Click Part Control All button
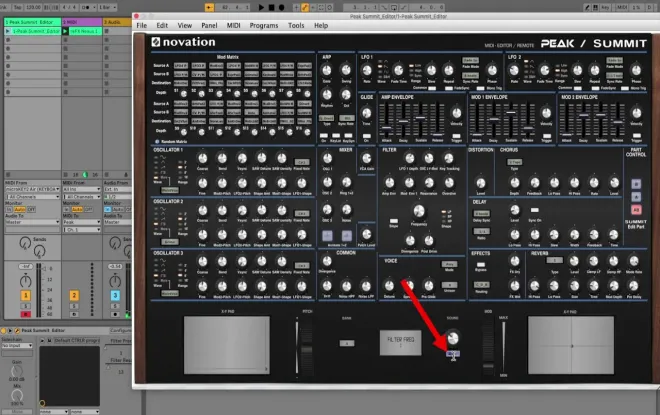 pos(636,210)
